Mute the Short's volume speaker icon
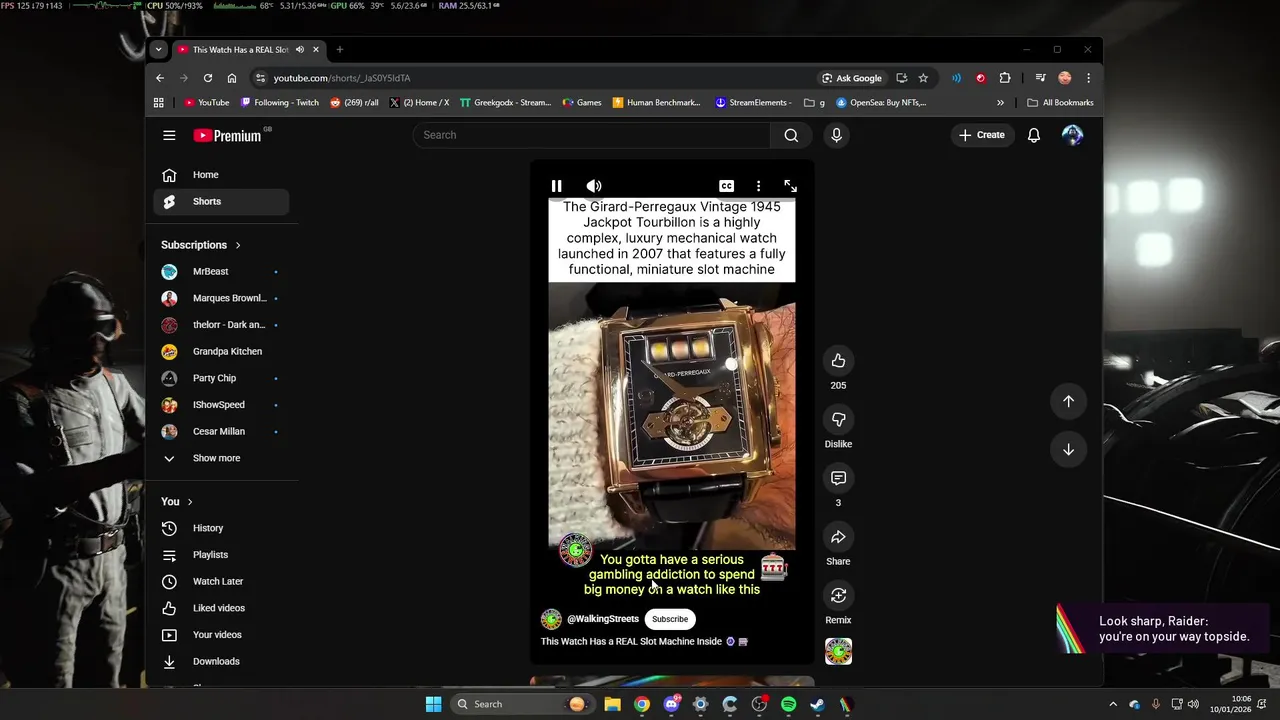 click(594, 186)
